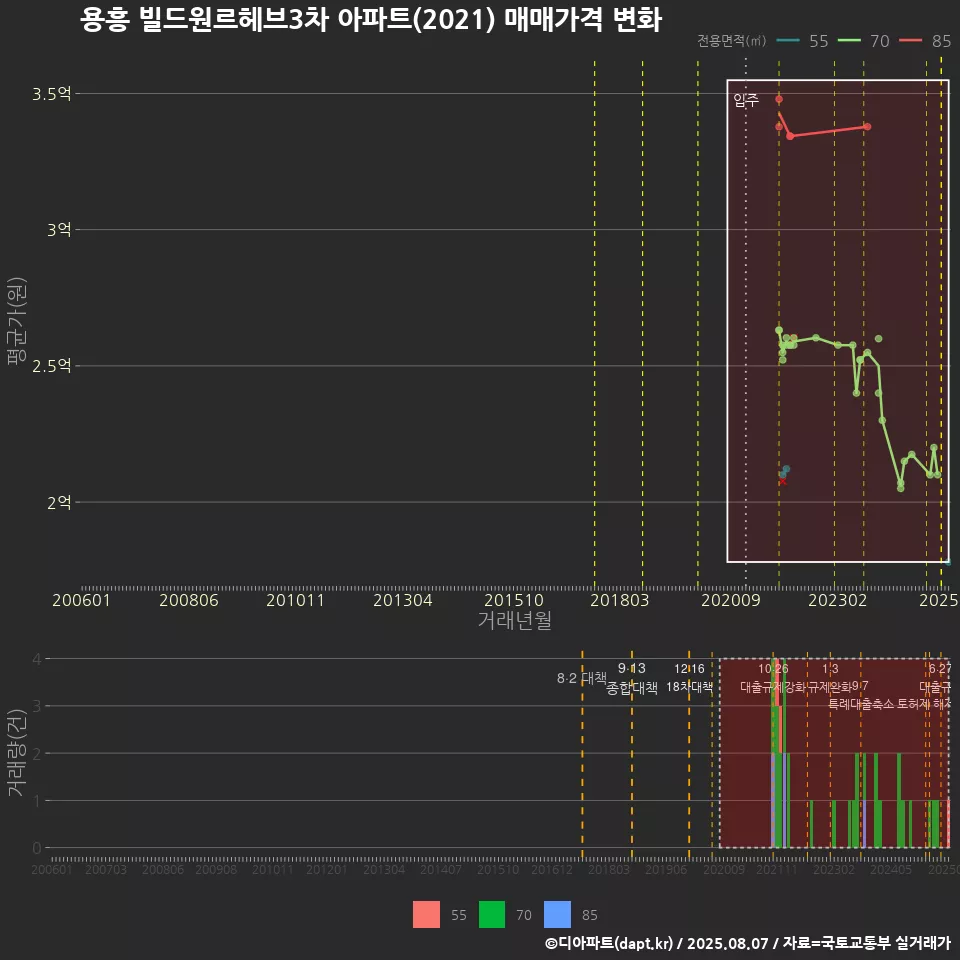Viewport: 960px width, 960px height.
Task: Select the pink 55 swatch in bottom legend
Action: [x=426, y=915]
